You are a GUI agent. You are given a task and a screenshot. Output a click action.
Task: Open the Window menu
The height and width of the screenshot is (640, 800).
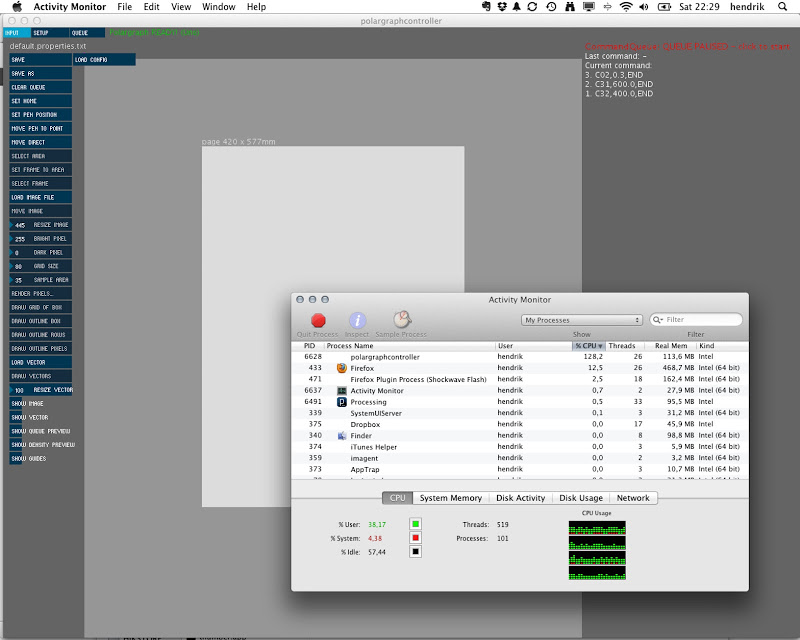[x=218, y=7]
